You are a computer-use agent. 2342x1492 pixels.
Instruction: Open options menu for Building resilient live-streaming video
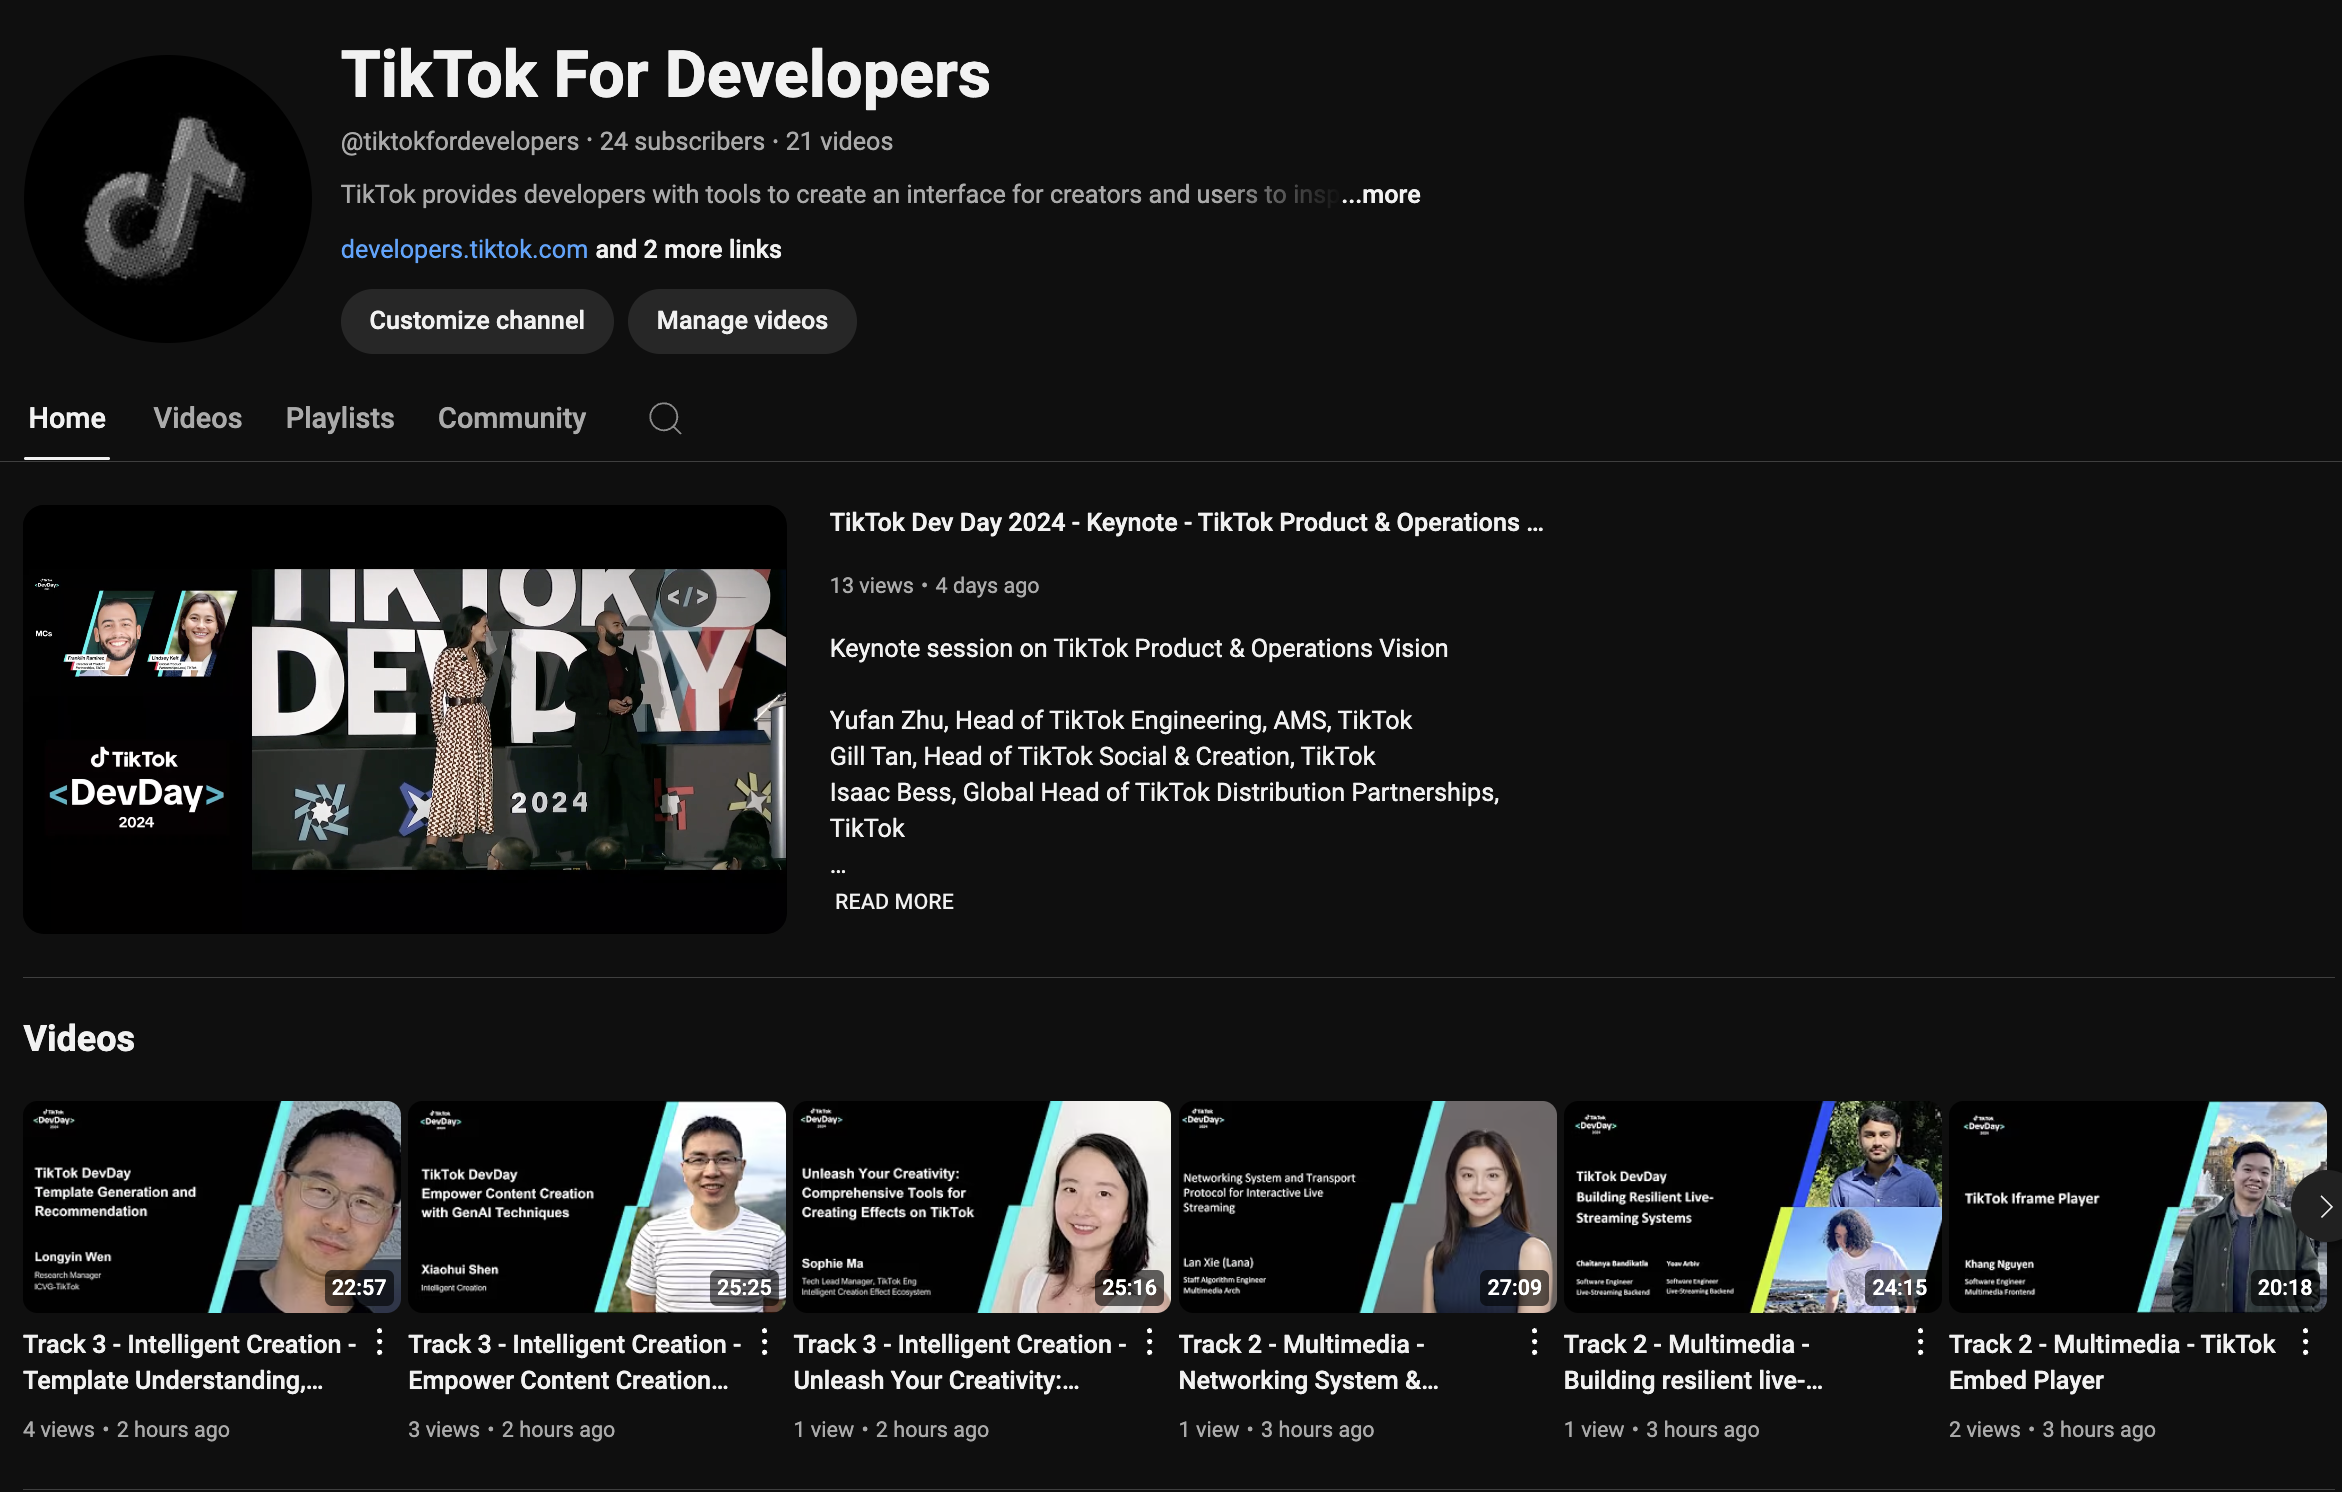[x=1919, y=1343]
